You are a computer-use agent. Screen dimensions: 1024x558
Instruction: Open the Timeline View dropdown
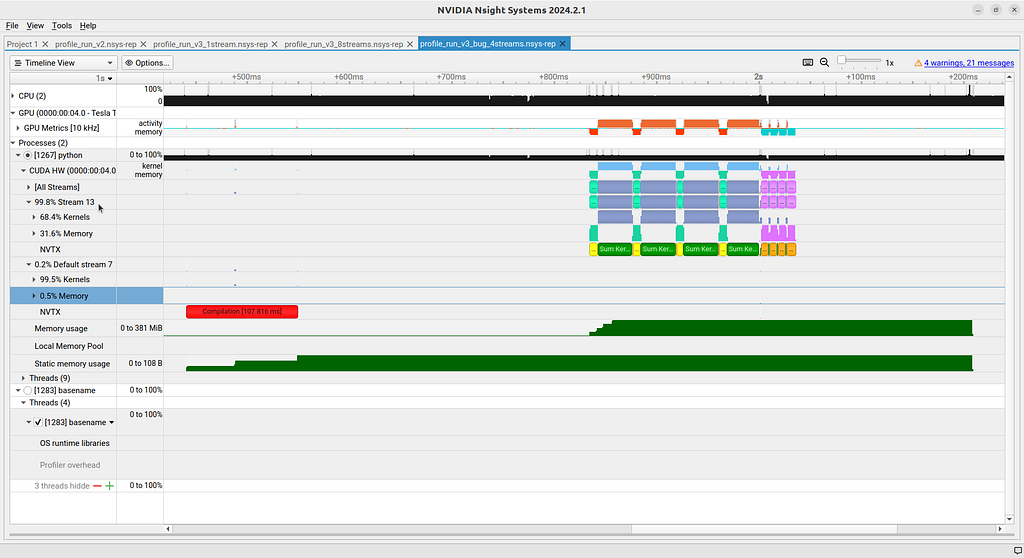click(x=63, y=63)
